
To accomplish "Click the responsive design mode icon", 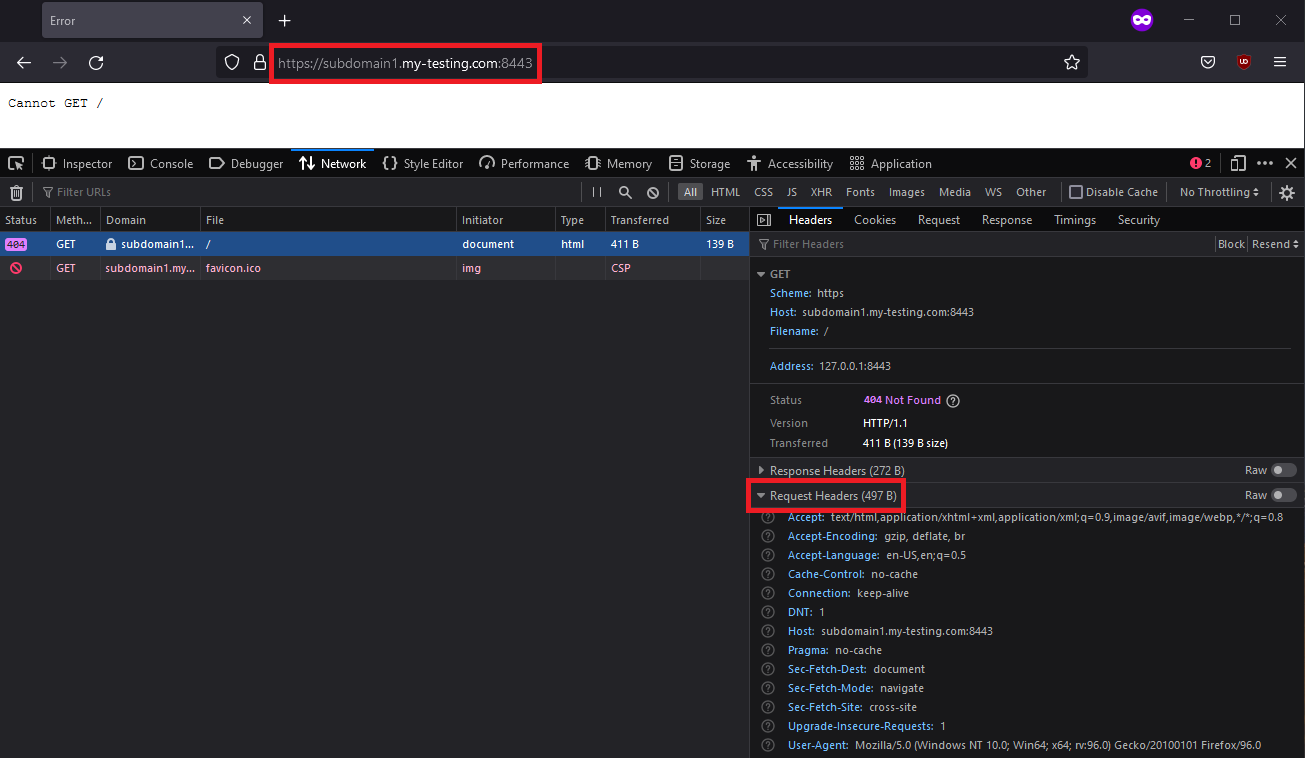I will tap(1238, 164).
